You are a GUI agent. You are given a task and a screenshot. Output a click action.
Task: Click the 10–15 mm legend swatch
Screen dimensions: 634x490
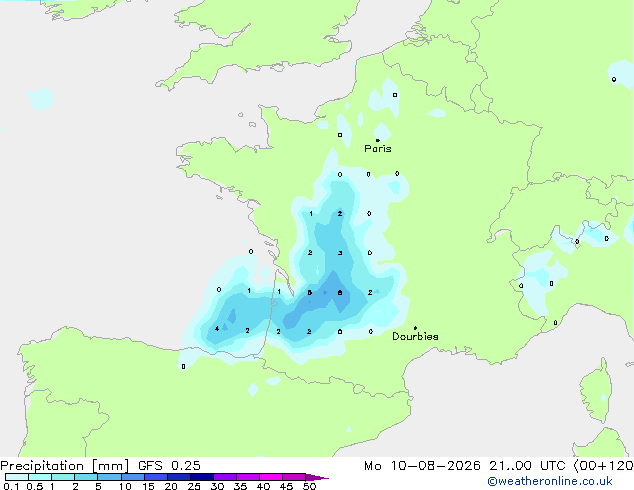pyautogui.click(x=133, y=477)
